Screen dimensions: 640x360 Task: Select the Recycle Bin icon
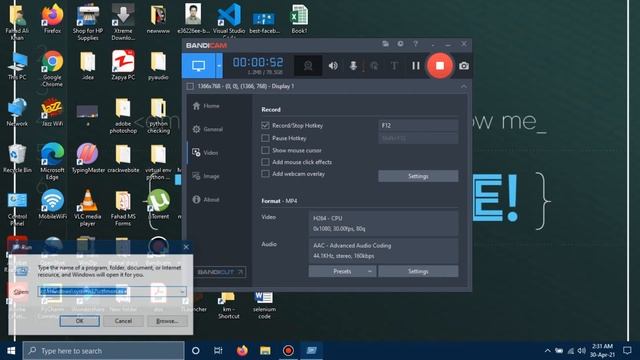click(x=17, y=158)
